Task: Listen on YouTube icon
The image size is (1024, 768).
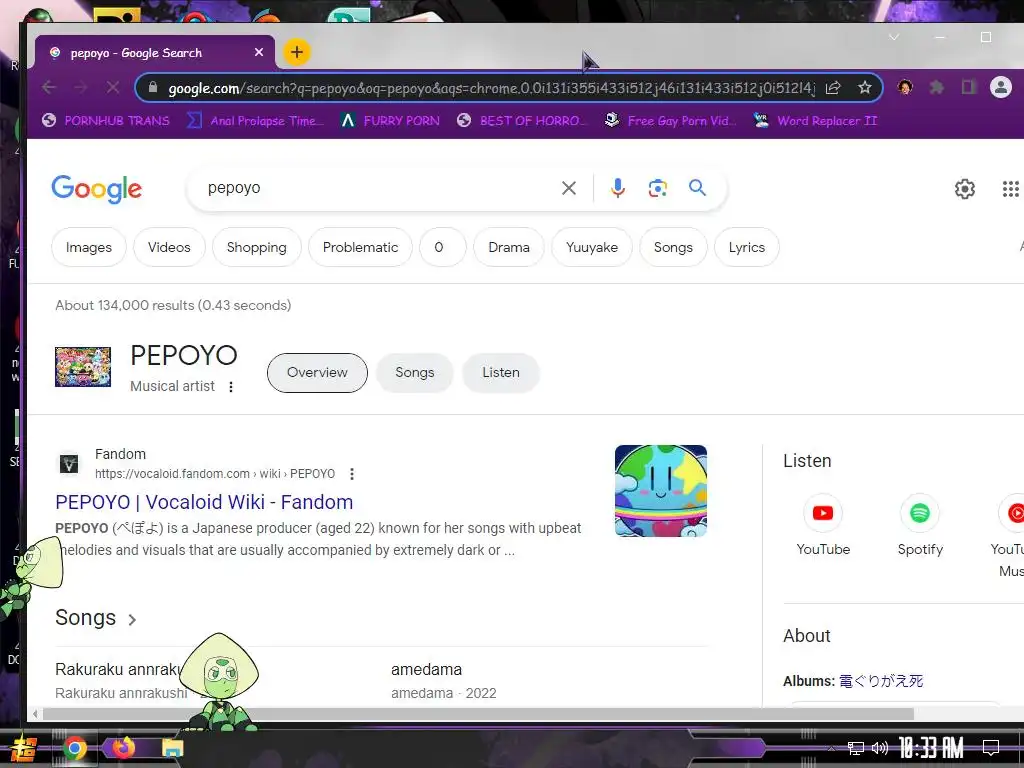Action: [x=823, y=513]
